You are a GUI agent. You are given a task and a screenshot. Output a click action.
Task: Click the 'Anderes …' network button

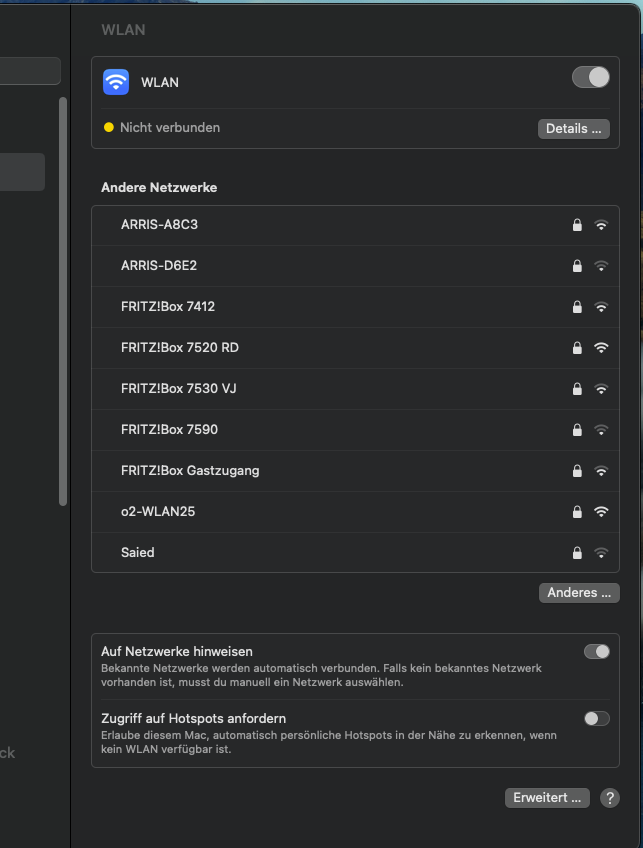tap(578, 593)
